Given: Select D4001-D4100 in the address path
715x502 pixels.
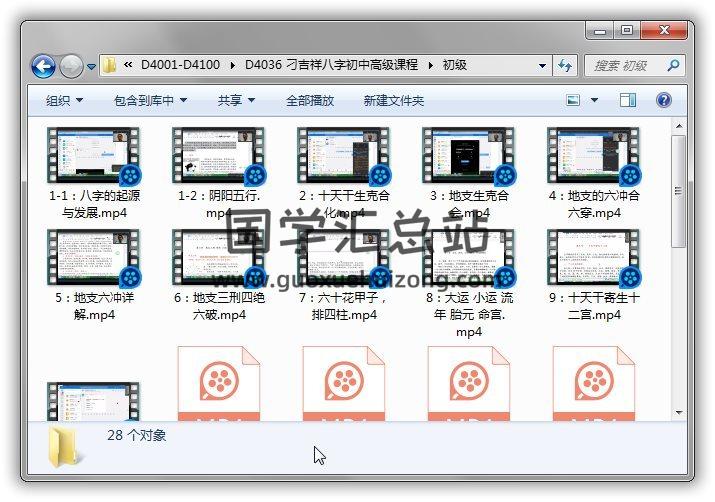Looking at the screenshot, I should point(181,65).
